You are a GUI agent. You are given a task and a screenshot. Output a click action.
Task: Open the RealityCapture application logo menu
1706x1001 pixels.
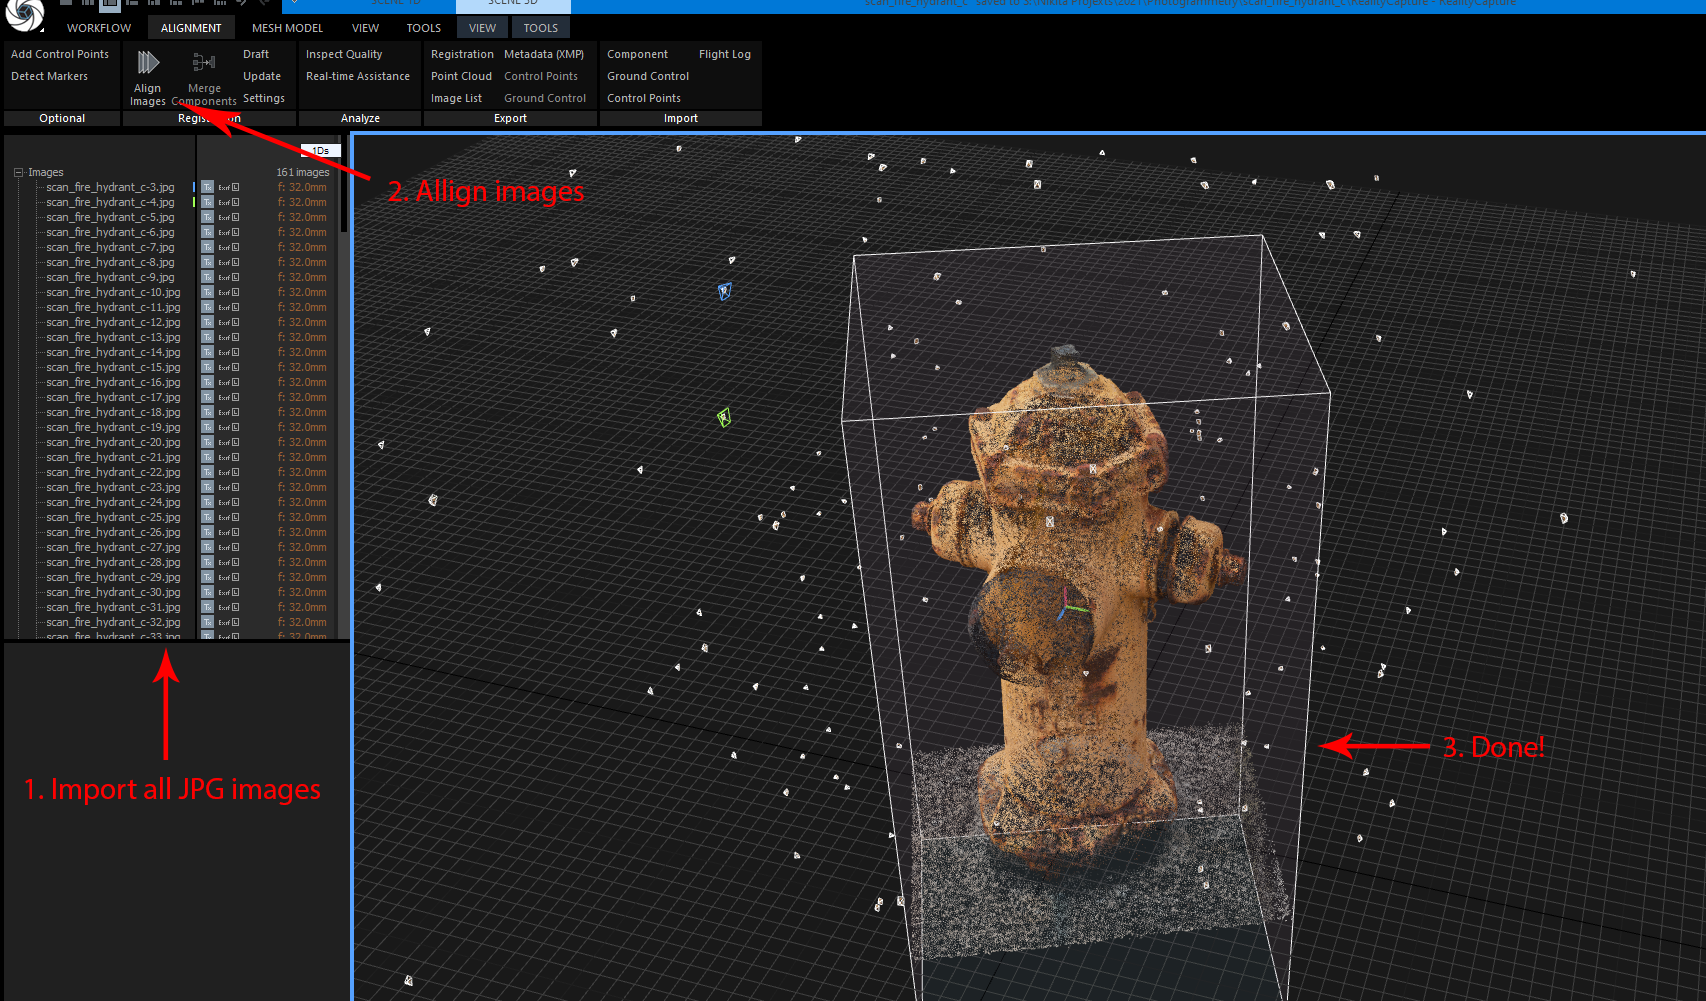click(x=25, y=14)
